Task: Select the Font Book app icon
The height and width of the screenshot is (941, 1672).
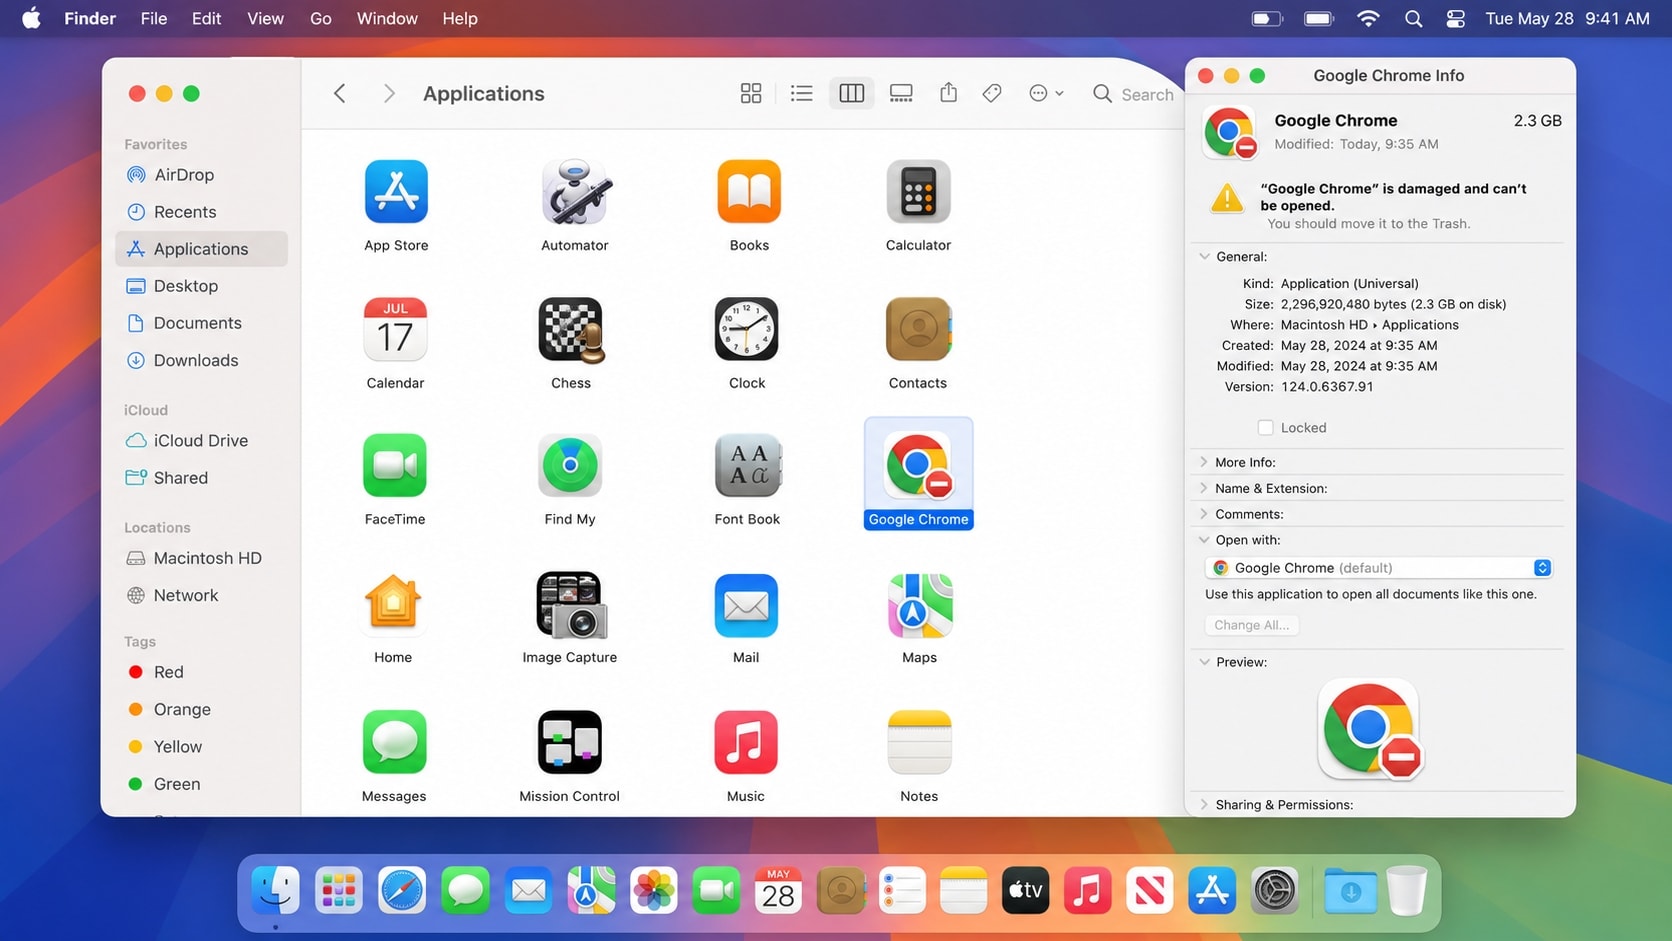Action: [x=747, y=466]
